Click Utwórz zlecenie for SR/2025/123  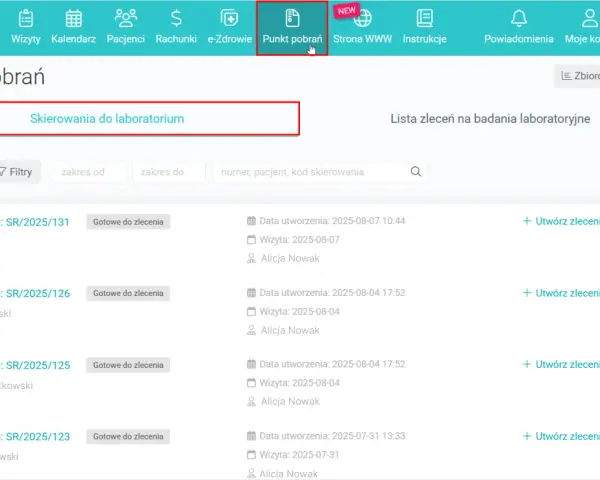click(561, 436)
